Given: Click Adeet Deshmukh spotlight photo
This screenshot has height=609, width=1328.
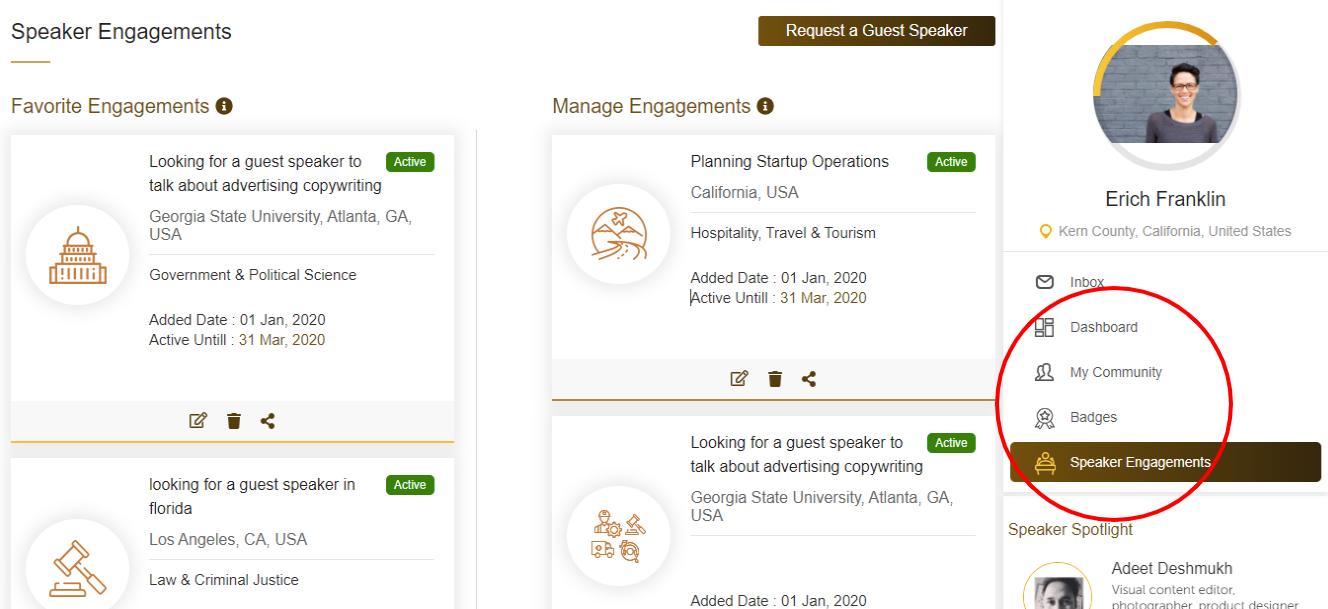Looking at the screenshot, I should point(1058,592).
